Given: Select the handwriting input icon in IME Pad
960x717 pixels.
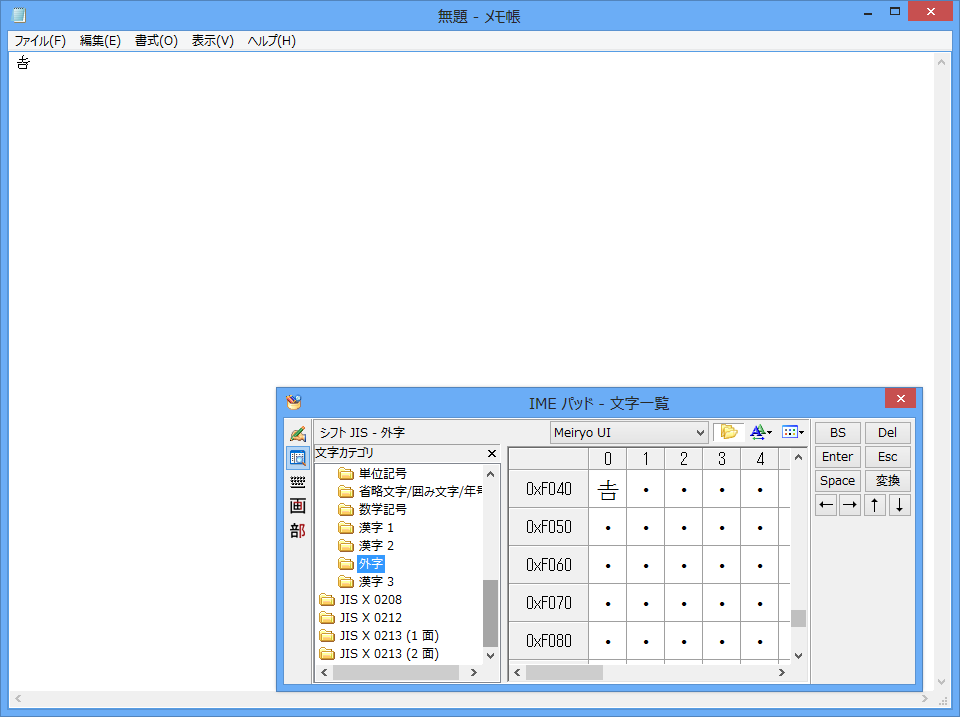Looking at the screenshot, I should (297, 434).
